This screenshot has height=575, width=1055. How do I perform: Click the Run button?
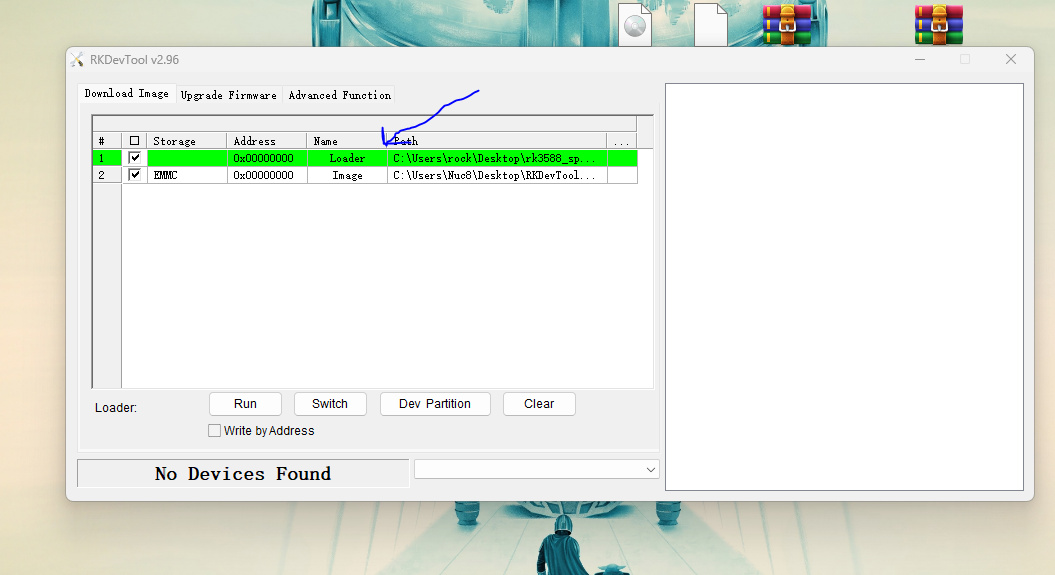(245, 404)
